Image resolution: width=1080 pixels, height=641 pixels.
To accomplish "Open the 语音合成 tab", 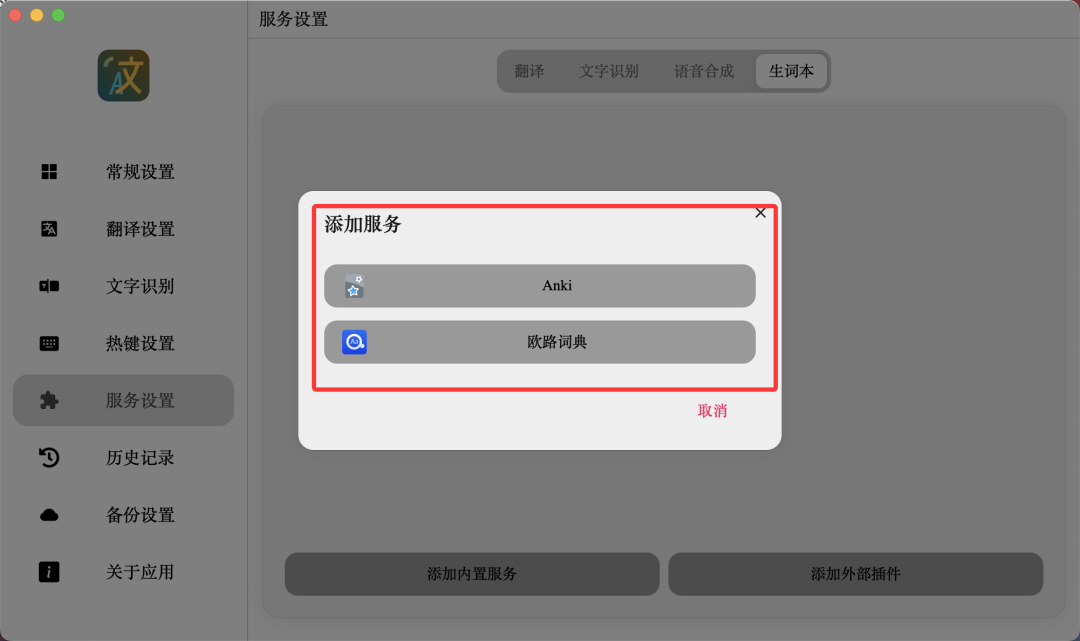I will (703, 71).
